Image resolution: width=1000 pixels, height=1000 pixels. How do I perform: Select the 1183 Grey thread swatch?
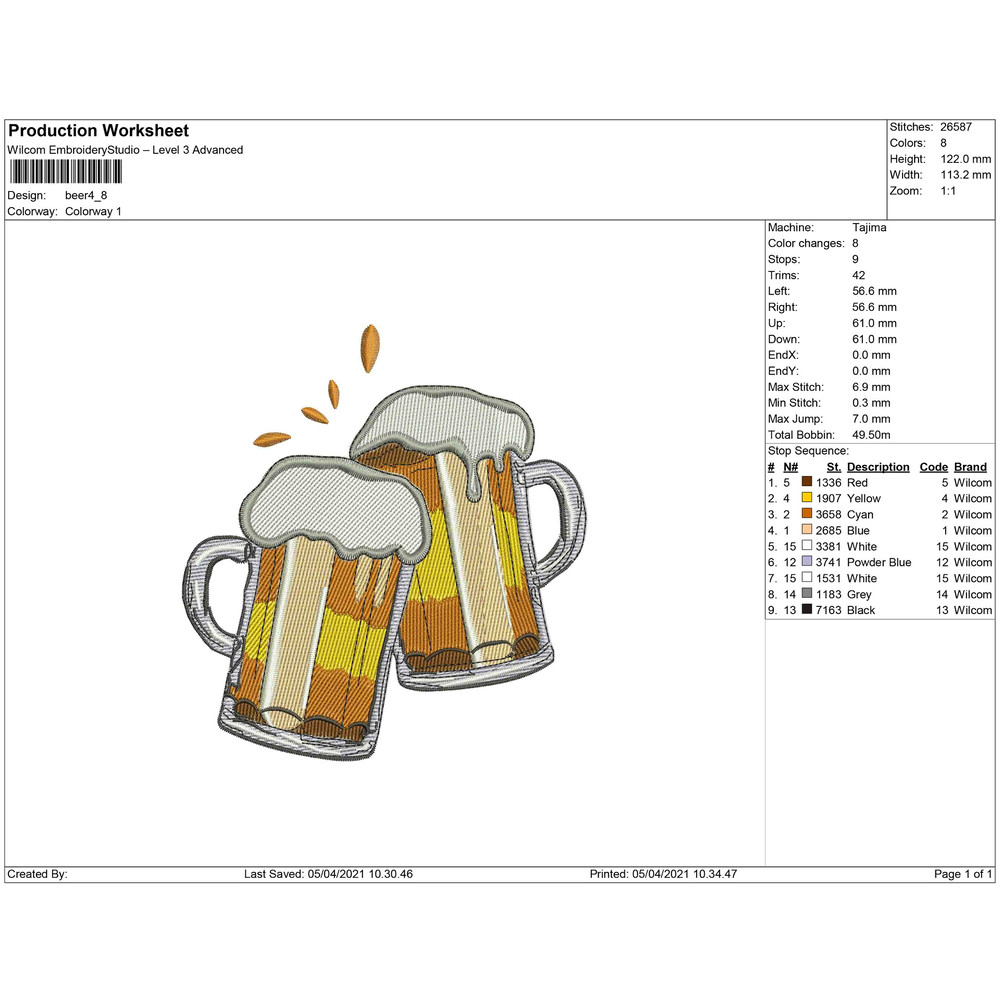click(x=806, y=595)
